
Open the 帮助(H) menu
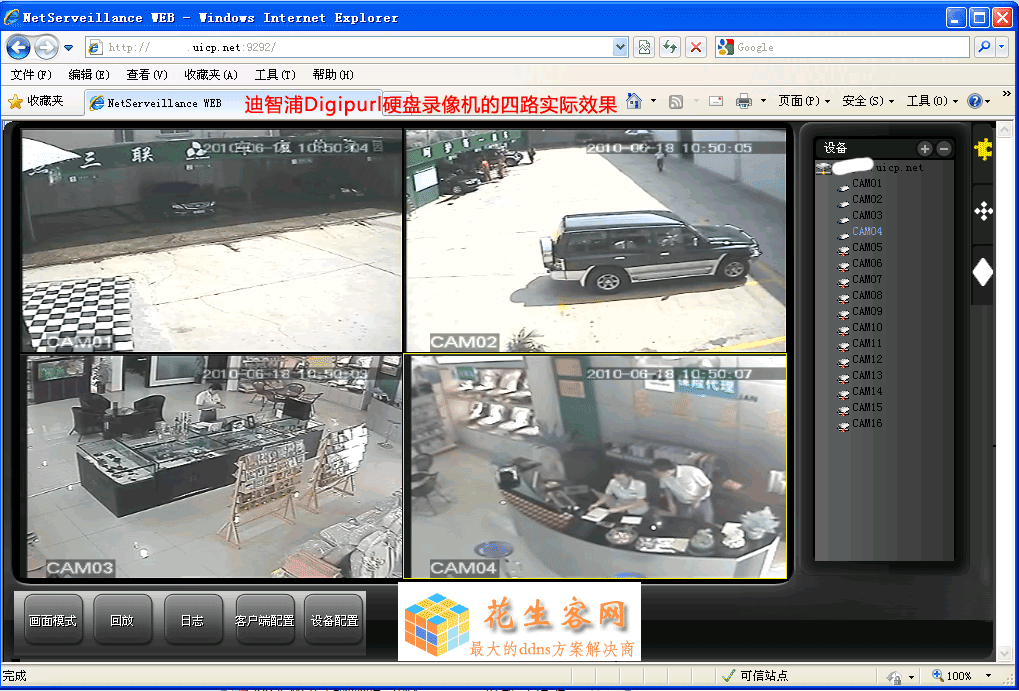coord(333,75)
